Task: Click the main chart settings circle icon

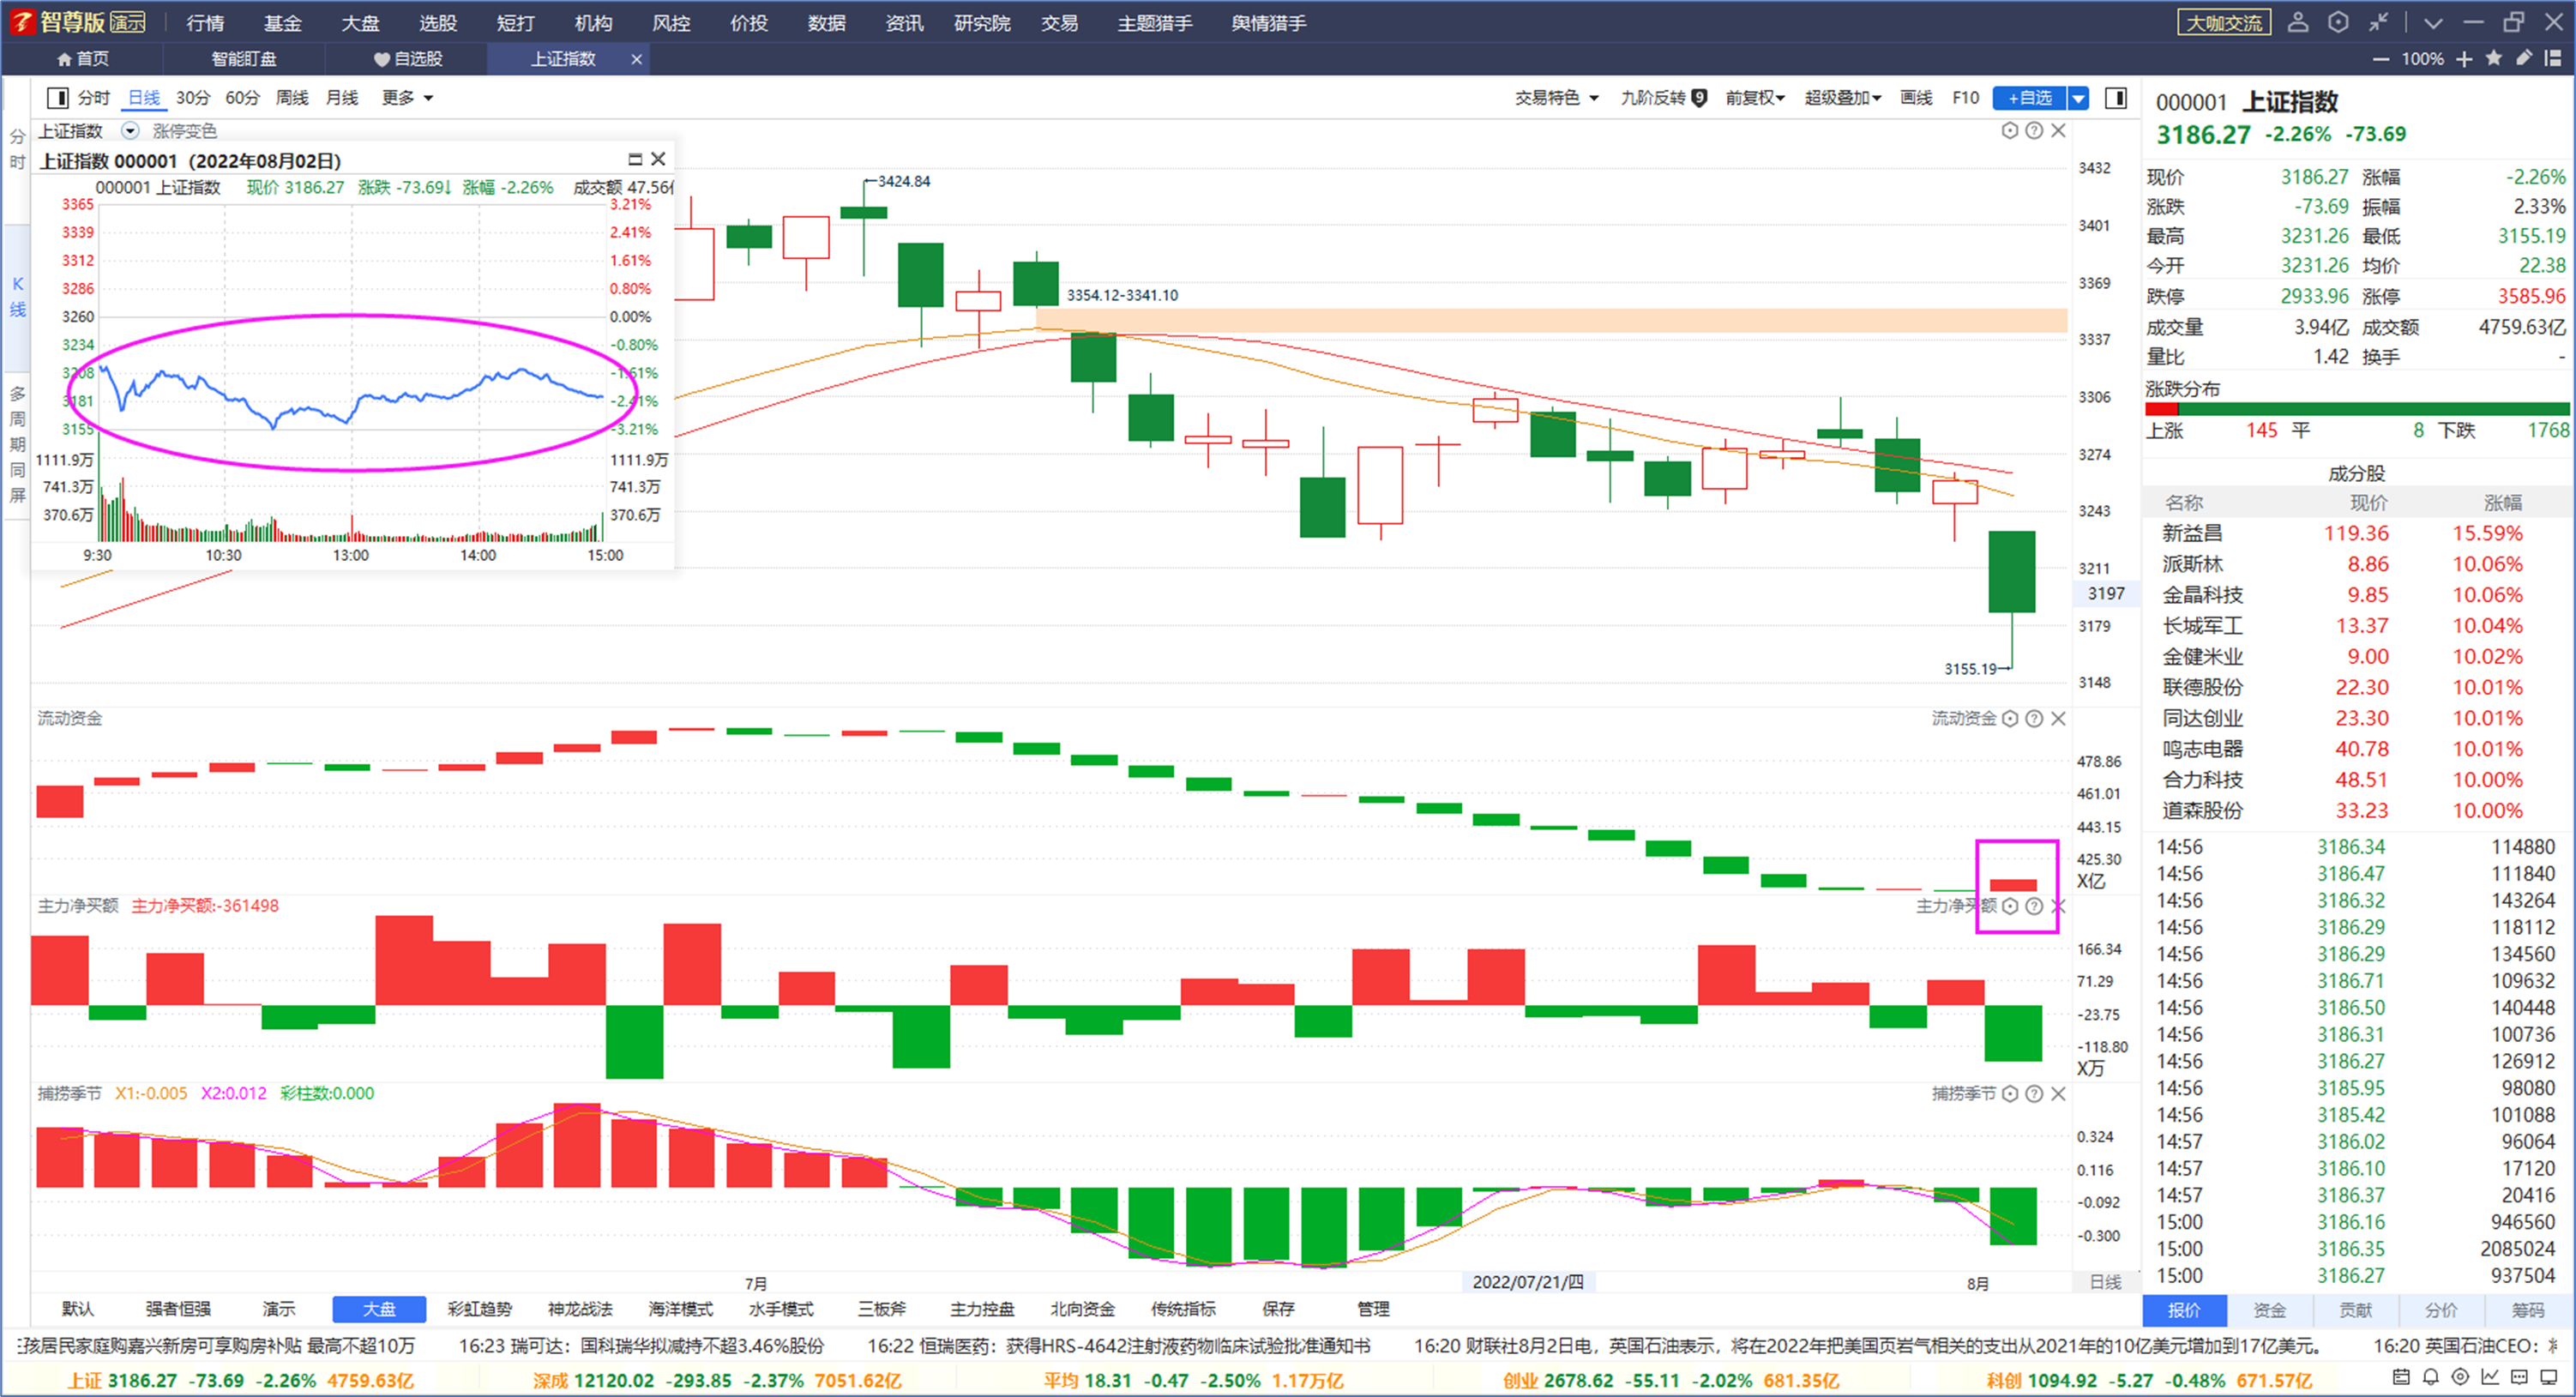Action: coord(2010,130)
